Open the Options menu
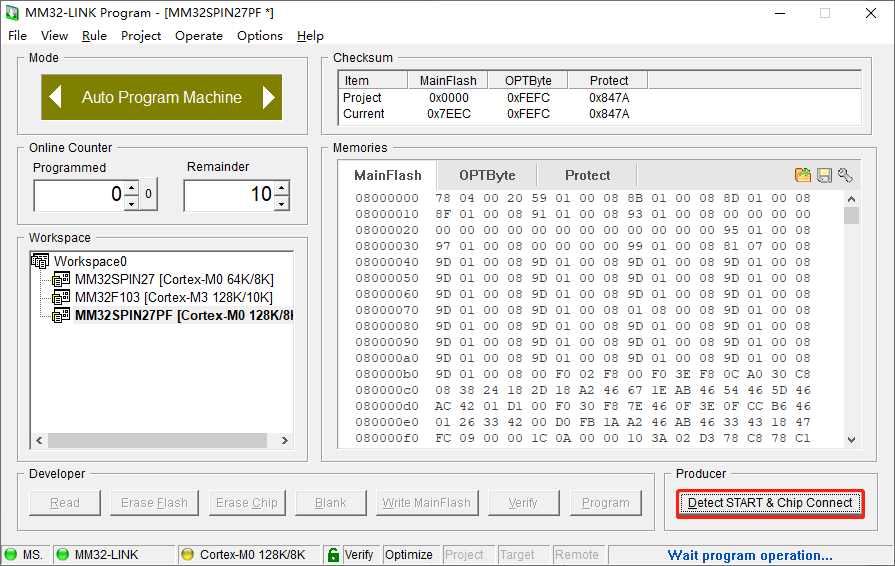 [x=260, y=35]
